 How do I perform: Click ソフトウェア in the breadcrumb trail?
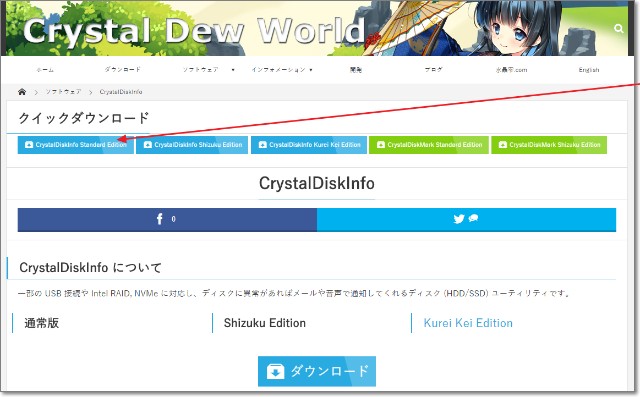(x=63, y=92)
